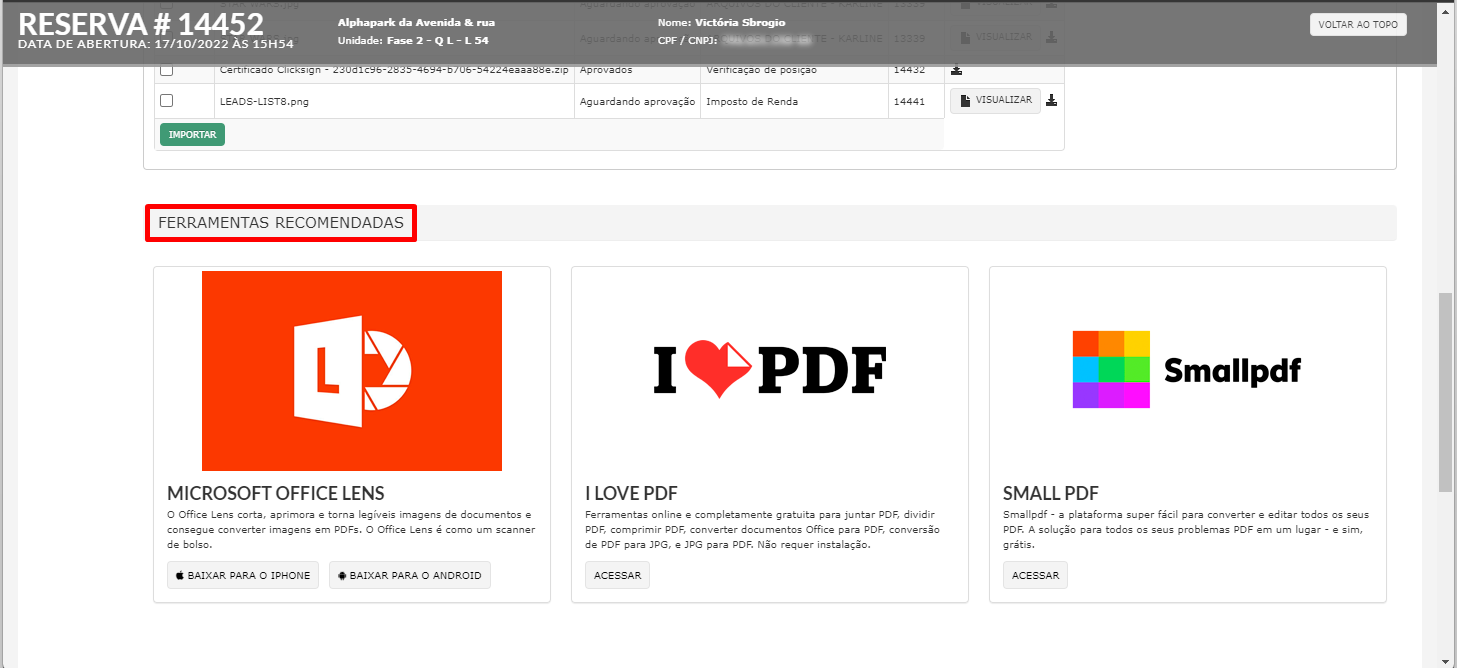Click the 'Aguardando aprovação' status for LEADS-LIST8.png

[637, 101]
